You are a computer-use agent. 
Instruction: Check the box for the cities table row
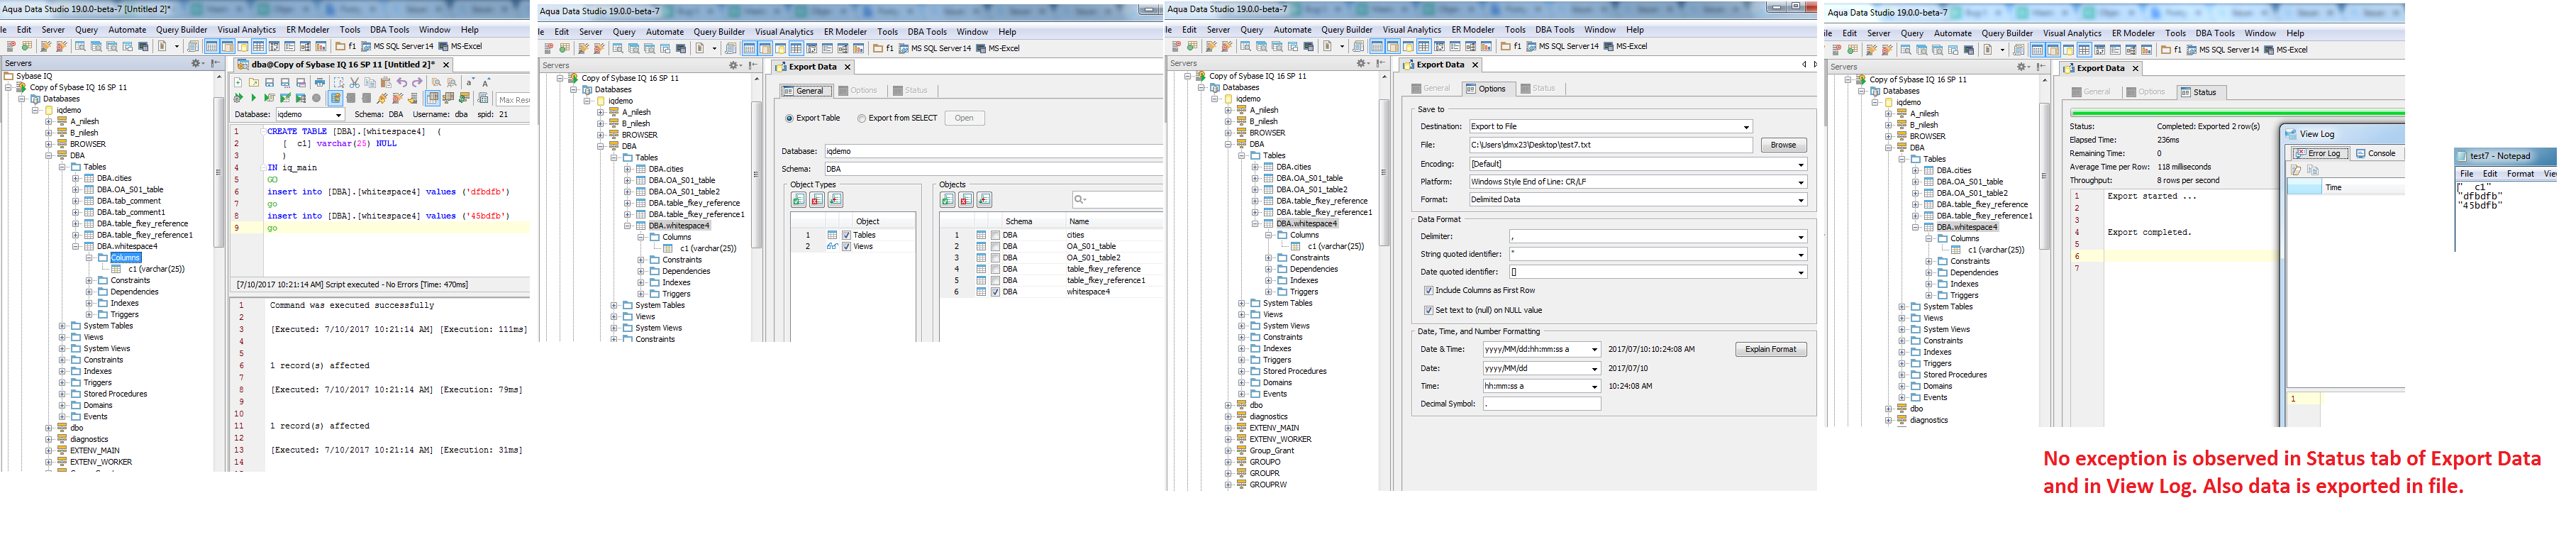click(x=995, y=235)
